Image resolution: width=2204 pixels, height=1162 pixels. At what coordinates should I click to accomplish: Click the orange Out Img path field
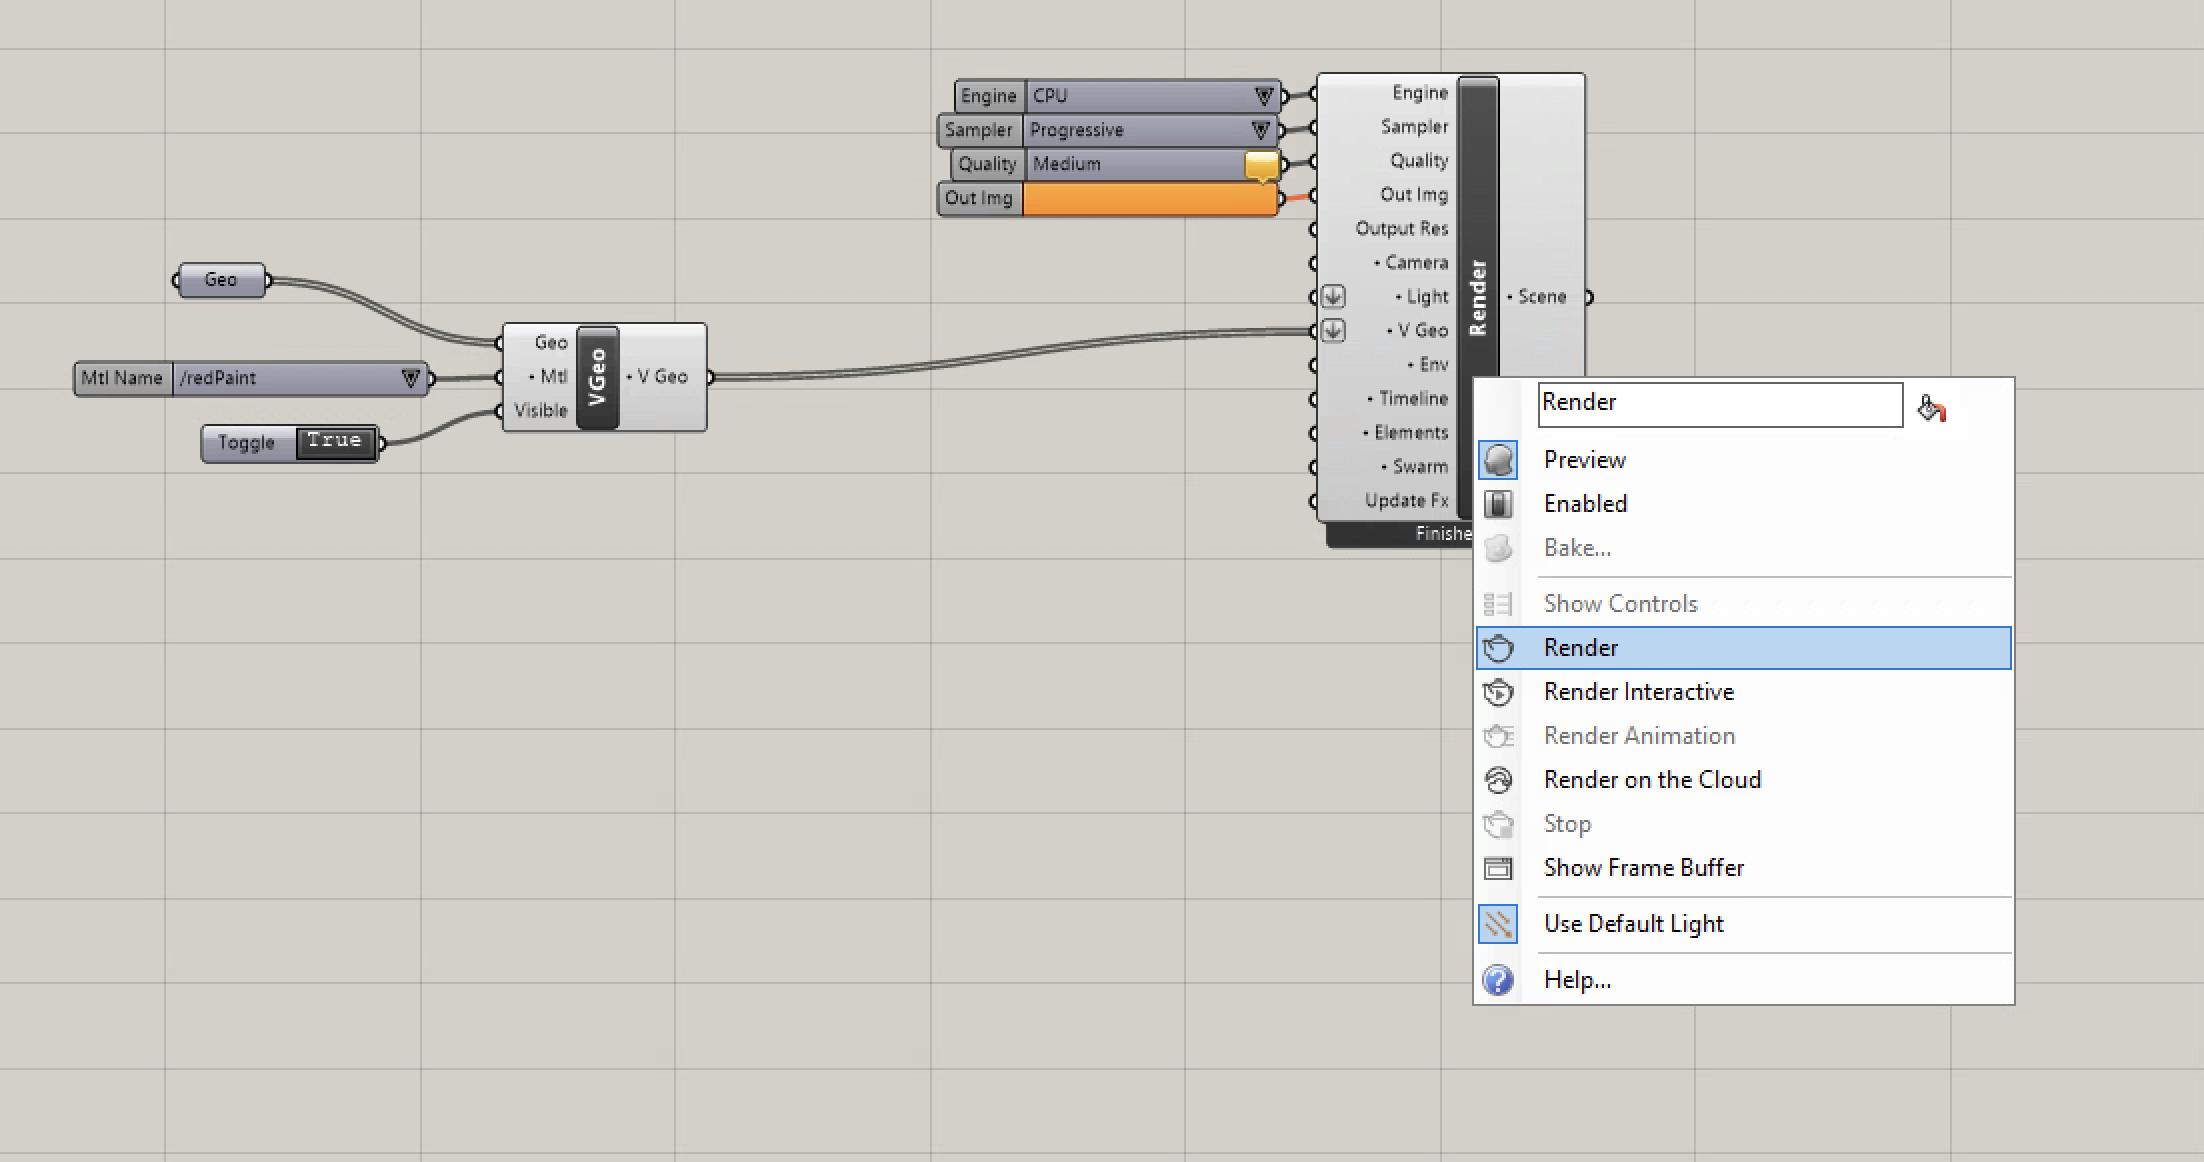(x=1149, y=199)
